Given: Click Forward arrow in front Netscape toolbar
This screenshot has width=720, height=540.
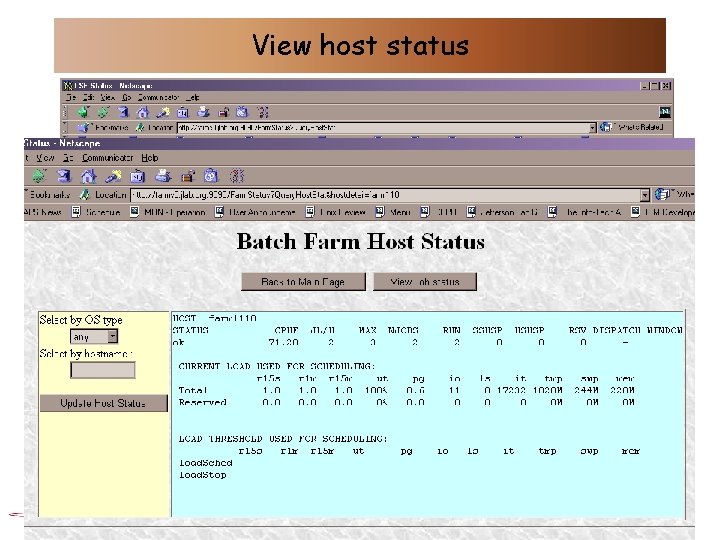Looking at the screenshot, I should [39, 176].
